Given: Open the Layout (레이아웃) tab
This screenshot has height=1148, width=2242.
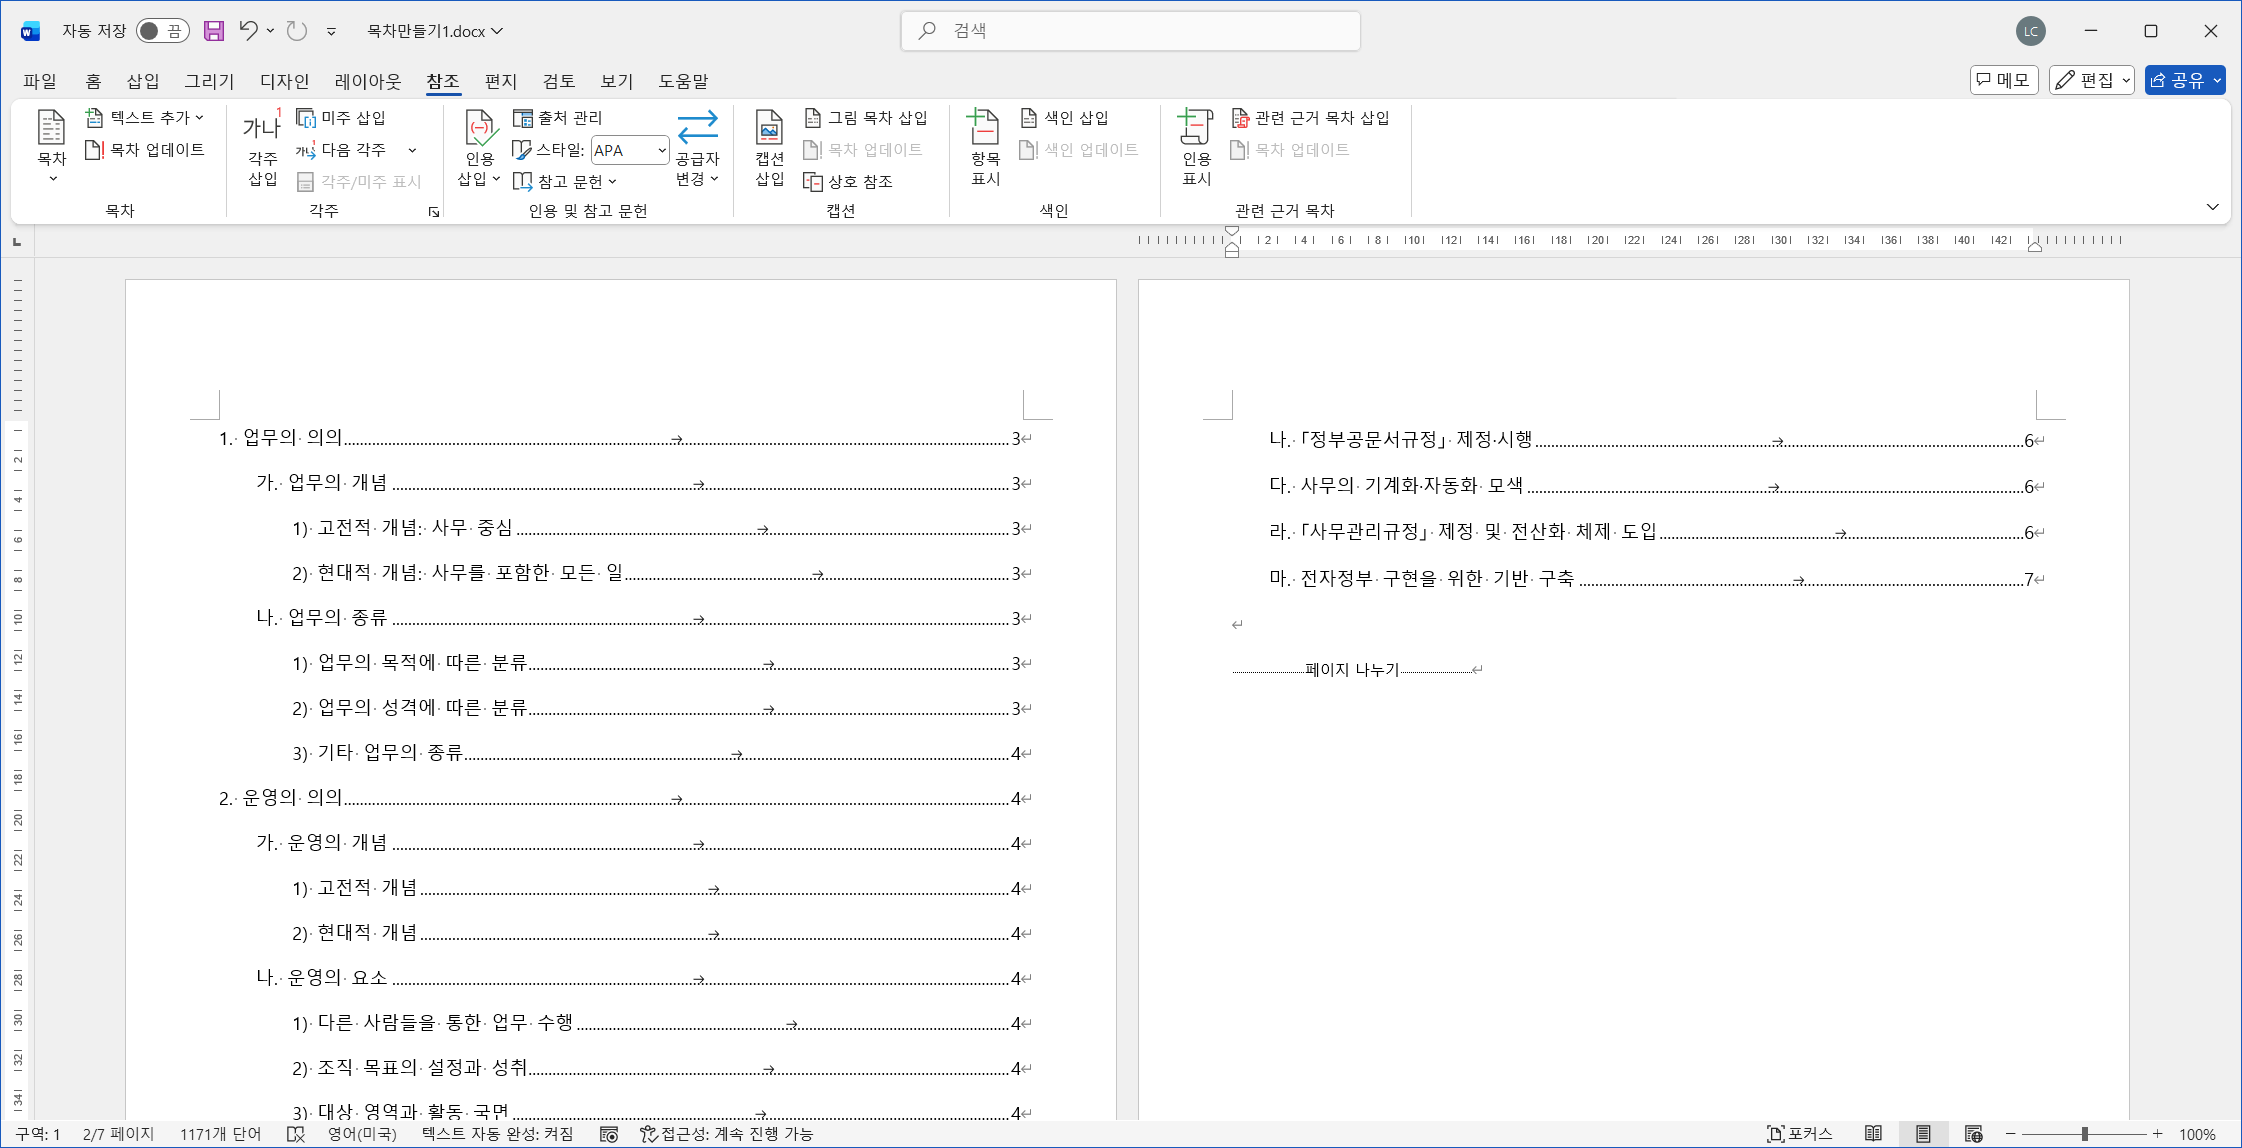Looking at the screenshot, I should [367, 81].
